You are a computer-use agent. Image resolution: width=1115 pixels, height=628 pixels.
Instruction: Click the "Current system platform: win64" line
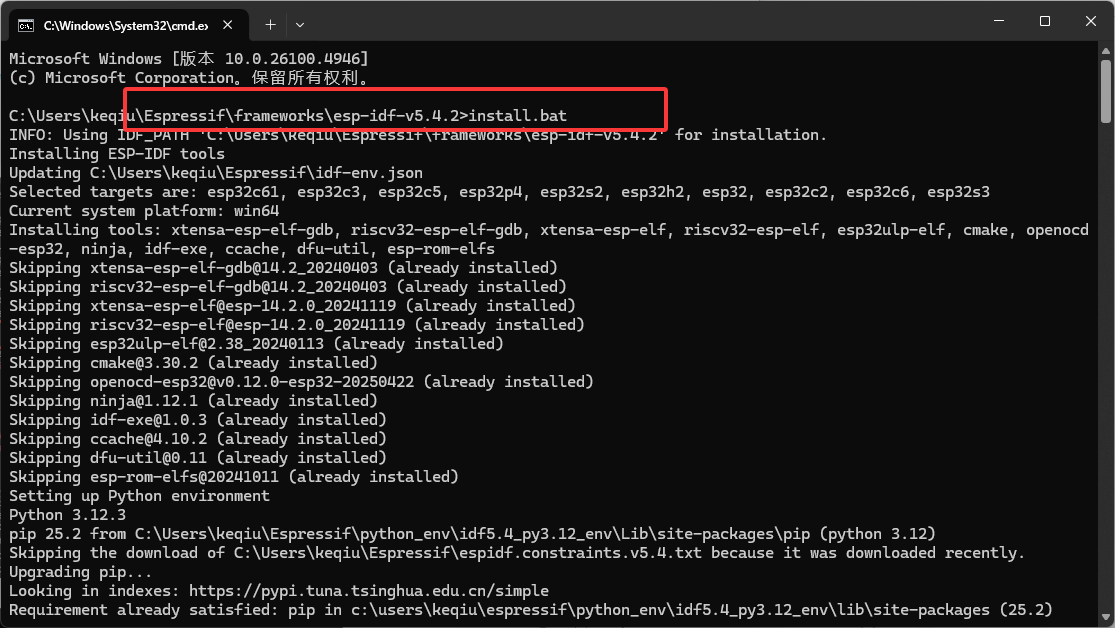pyautogui.click(x=144, y=211)
